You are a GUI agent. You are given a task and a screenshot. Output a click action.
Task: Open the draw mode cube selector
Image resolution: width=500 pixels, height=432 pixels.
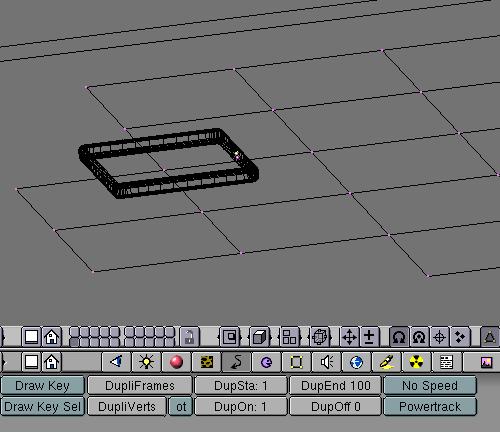259,337
